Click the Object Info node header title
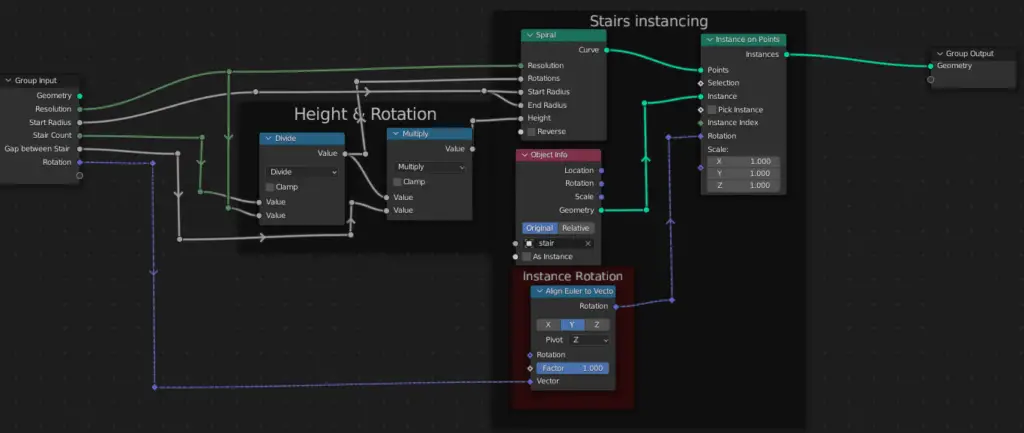 pos(549,155)
